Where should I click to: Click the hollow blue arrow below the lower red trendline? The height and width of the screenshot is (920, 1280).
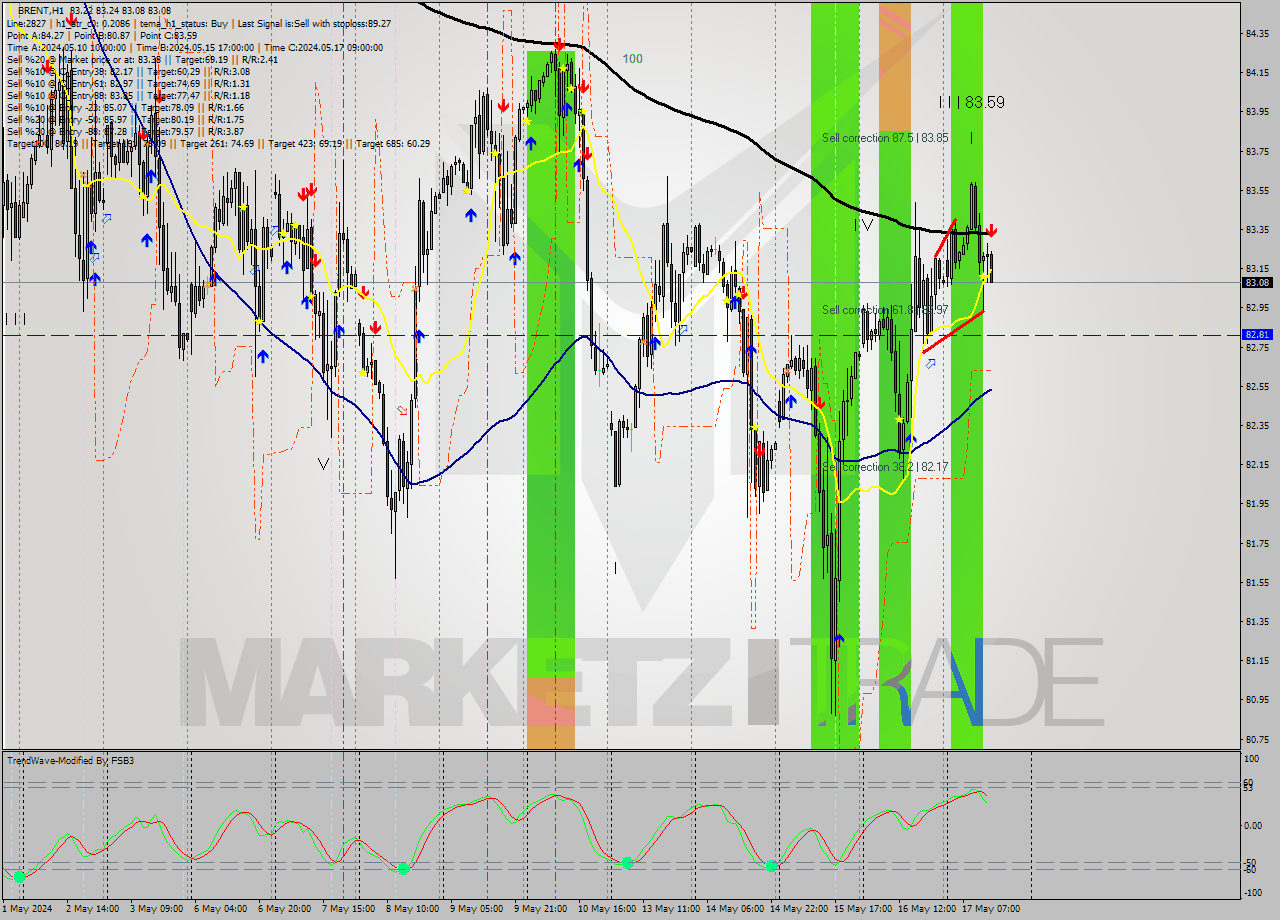click(x=931, y=364)
